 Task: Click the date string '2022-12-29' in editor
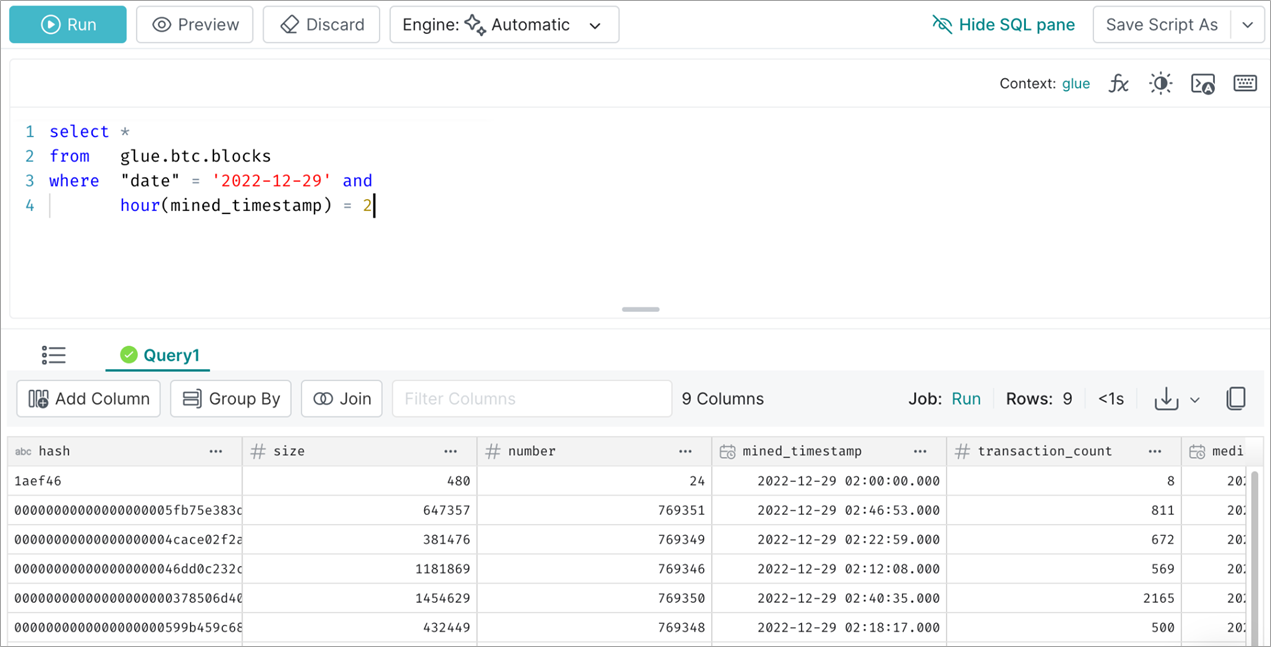click(x=272, y=181)
